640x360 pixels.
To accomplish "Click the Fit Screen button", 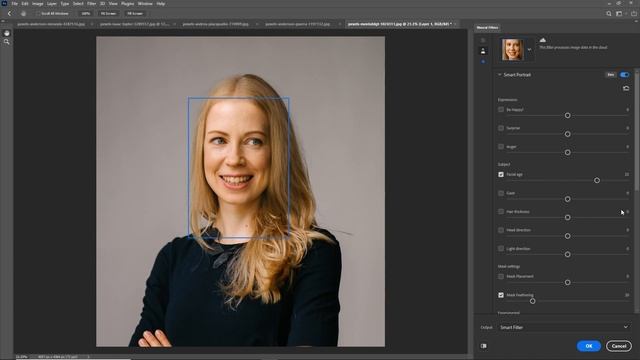I will coord(108,13).
